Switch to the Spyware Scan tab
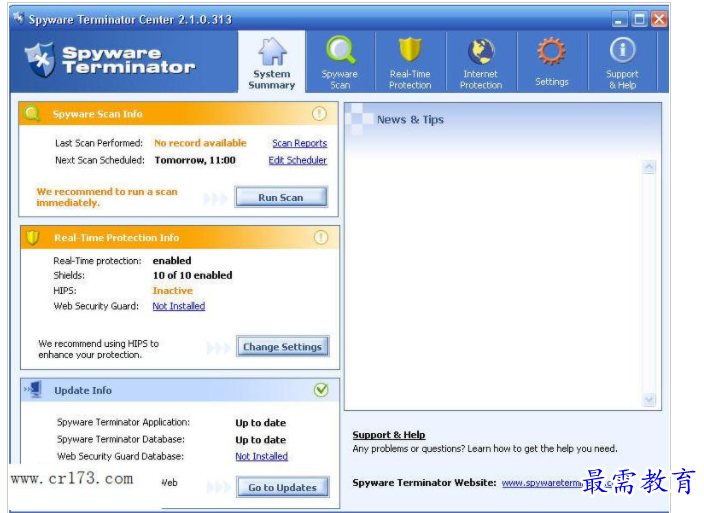Viewport: 704px width, 513px height. [340, 63]
